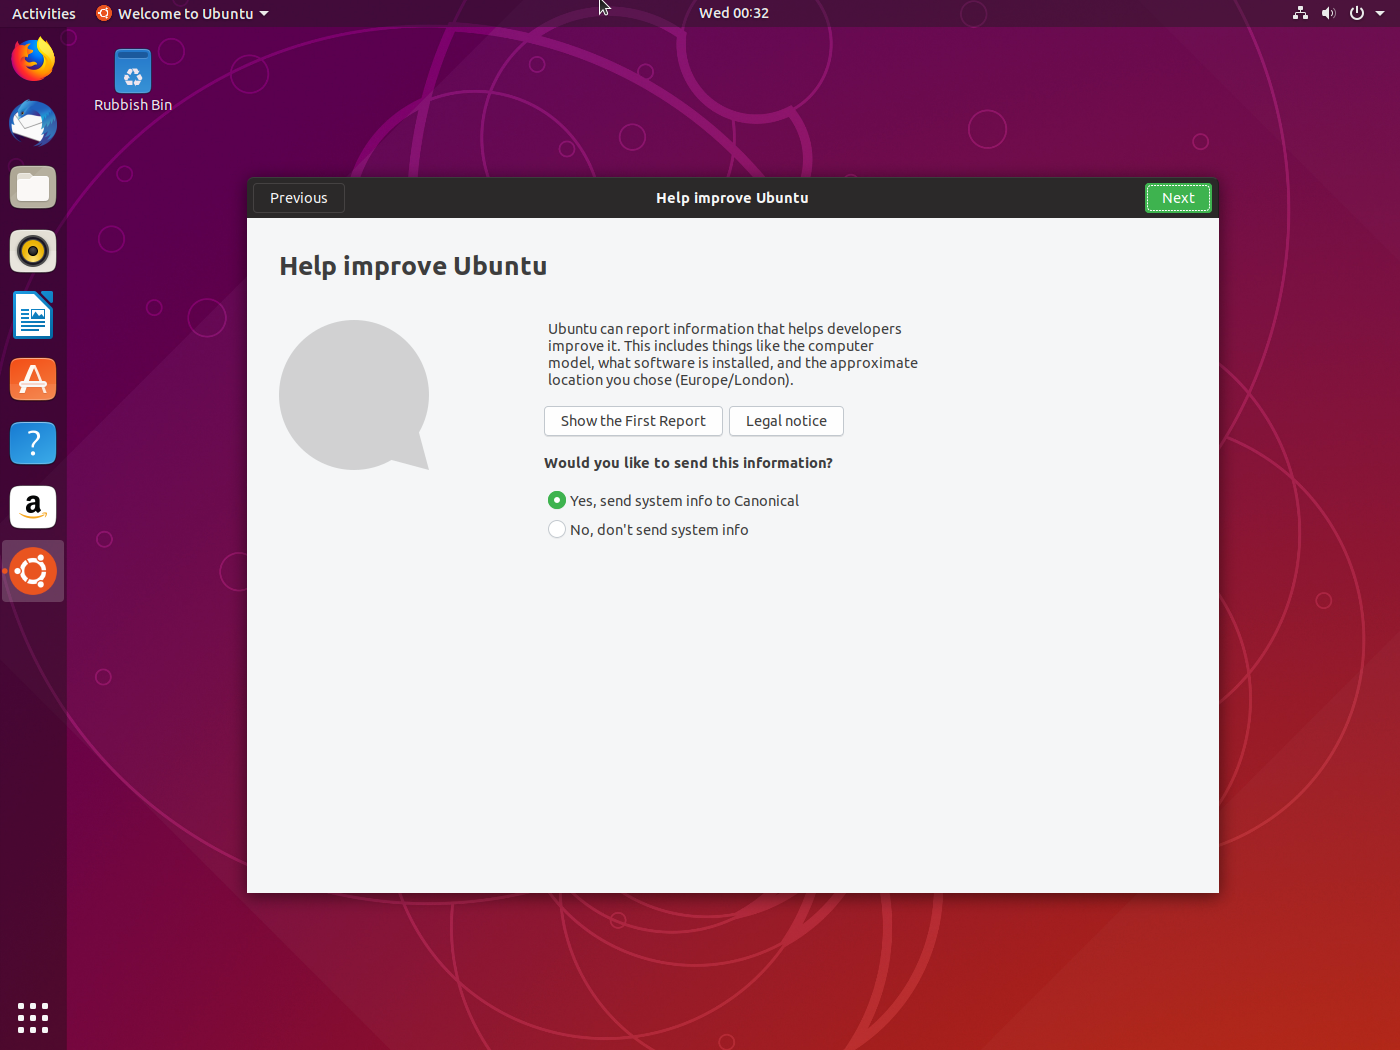Launch Amazon from the dock
Image resolution: width=1400 pixels, height=1050 pixels.
click(33, 507)
